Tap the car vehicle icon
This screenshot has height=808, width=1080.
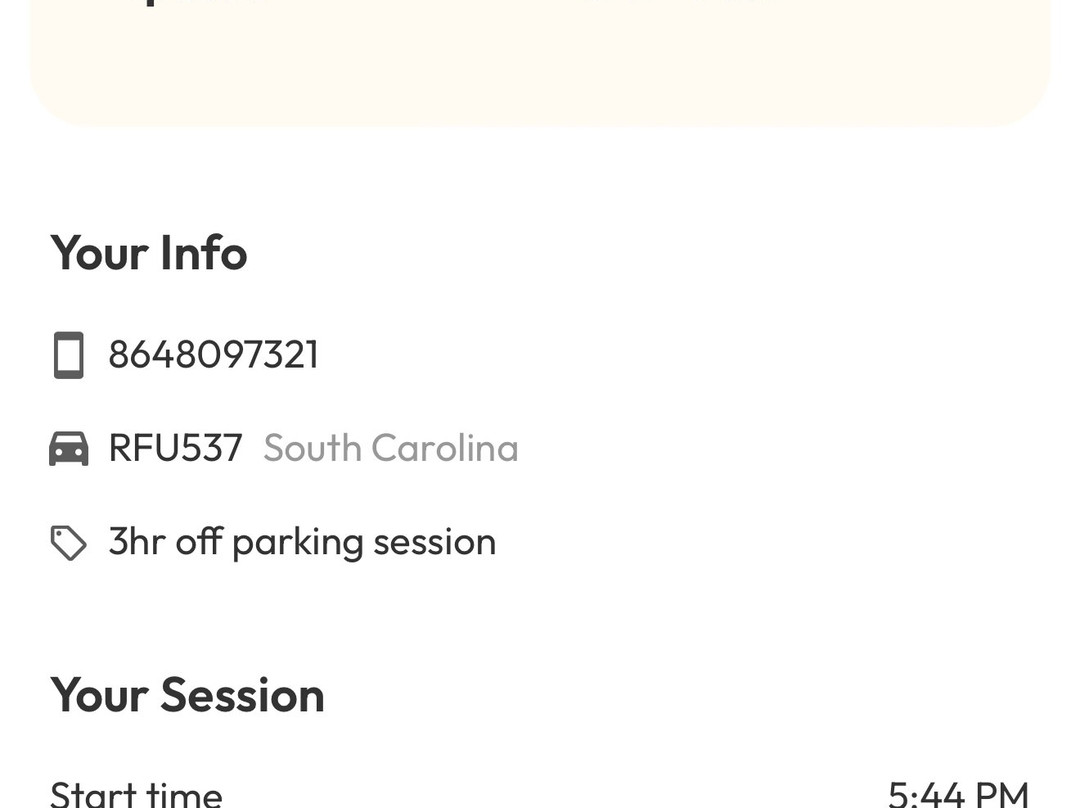tap(68, 449)
